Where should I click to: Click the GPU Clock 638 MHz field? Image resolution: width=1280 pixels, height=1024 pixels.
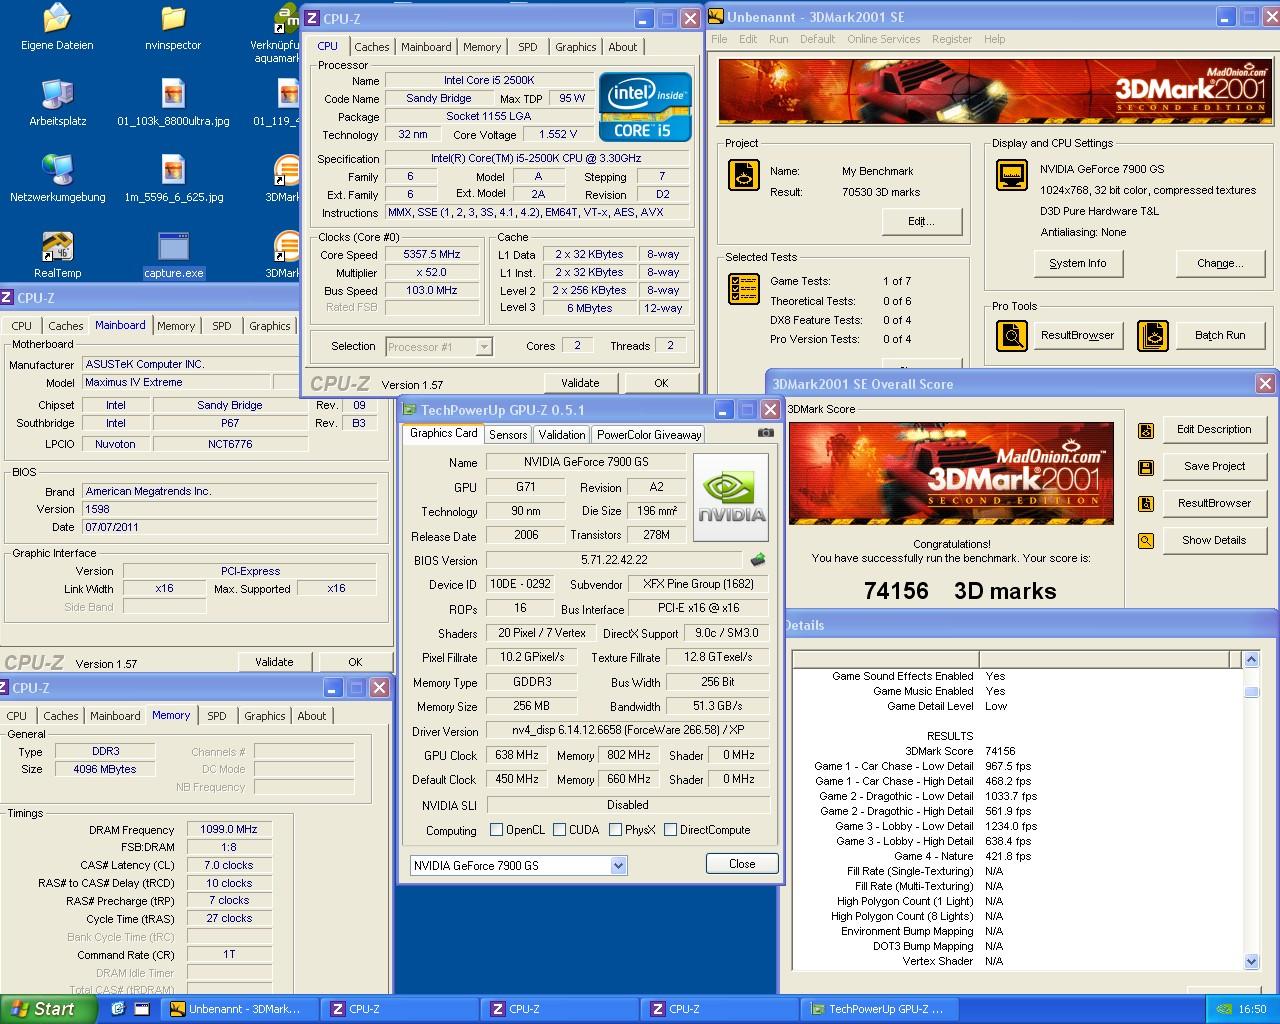point(516,756)
